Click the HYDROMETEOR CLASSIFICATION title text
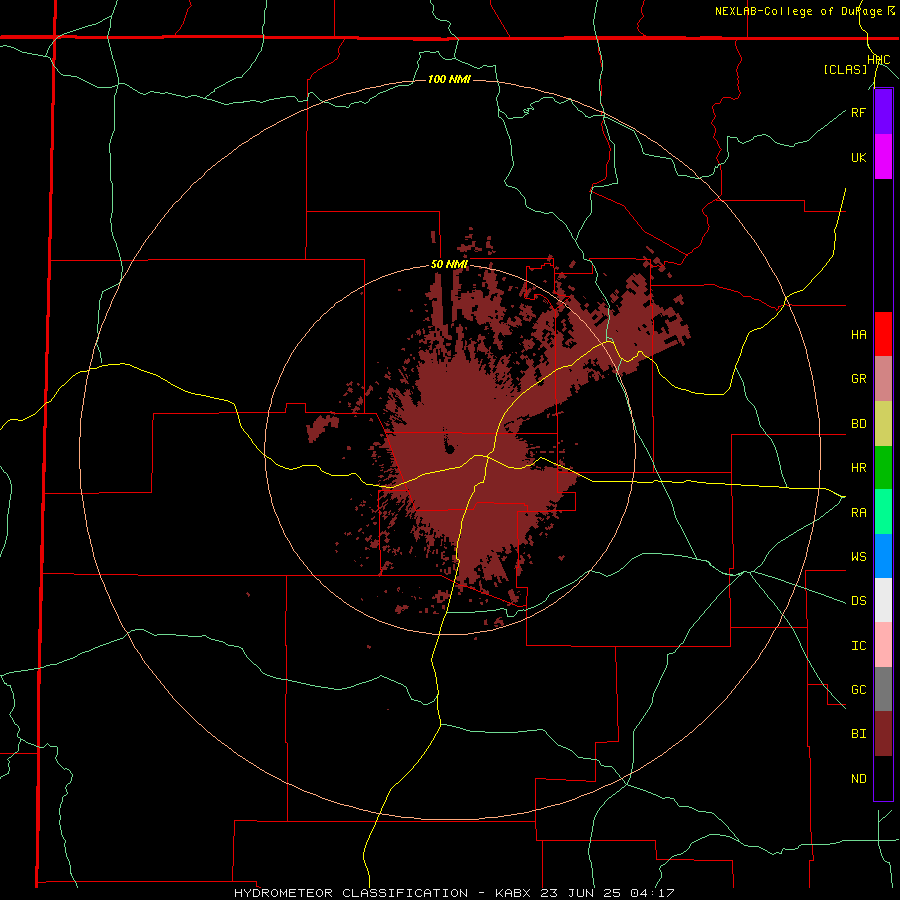This screenshot has width=900, height=900. pyautogui.click(x=351, y=893)
